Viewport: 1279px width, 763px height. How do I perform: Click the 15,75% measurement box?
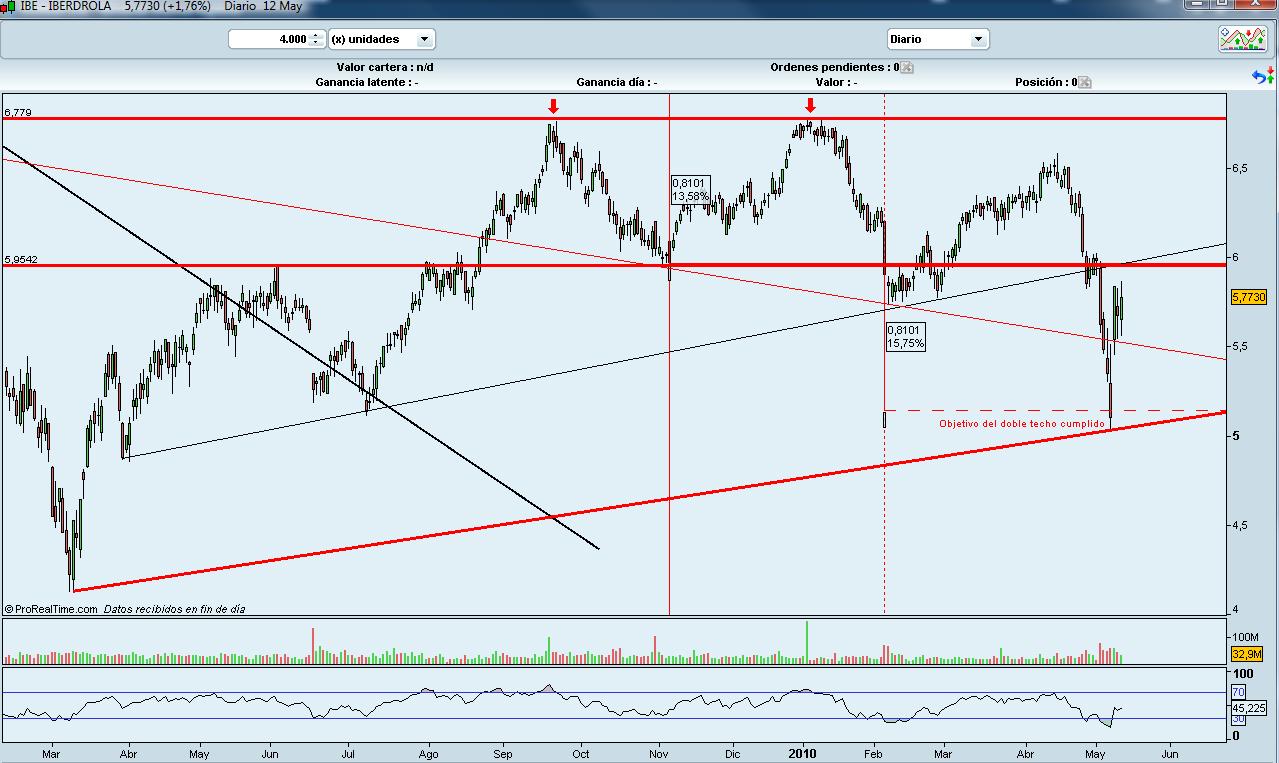point(905,337)
